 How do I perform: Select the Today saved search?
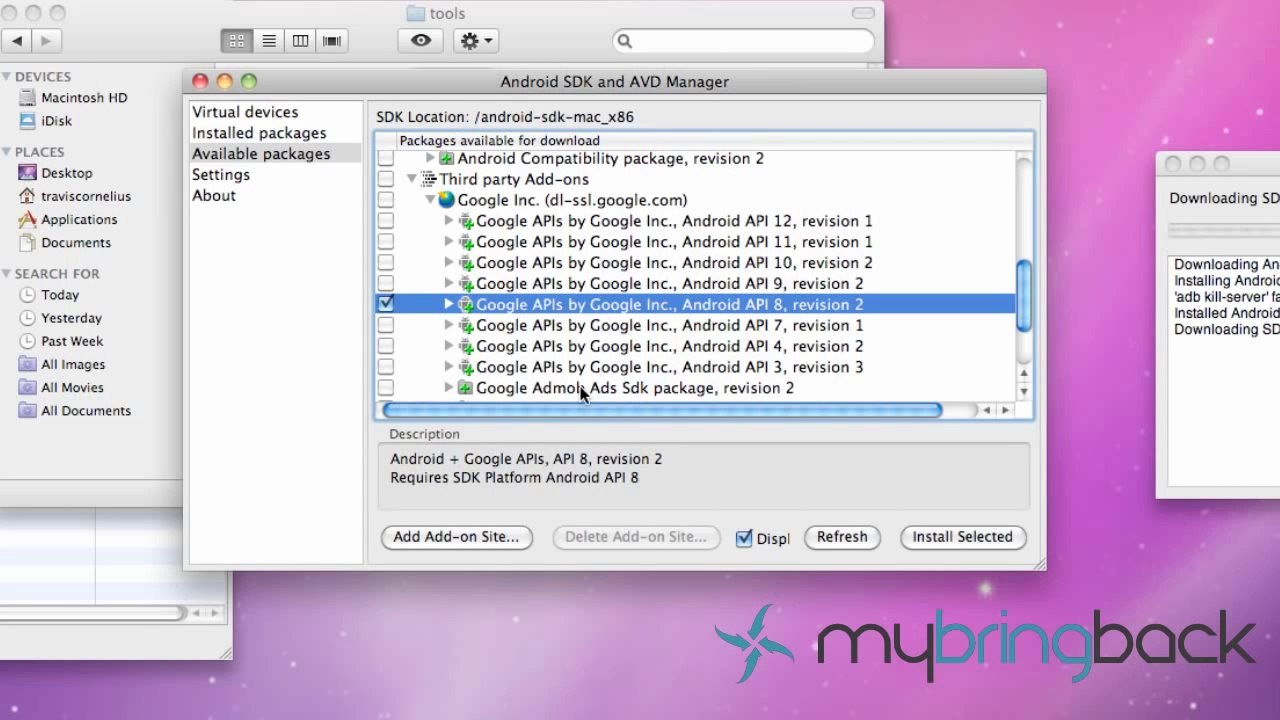point(60,295)
